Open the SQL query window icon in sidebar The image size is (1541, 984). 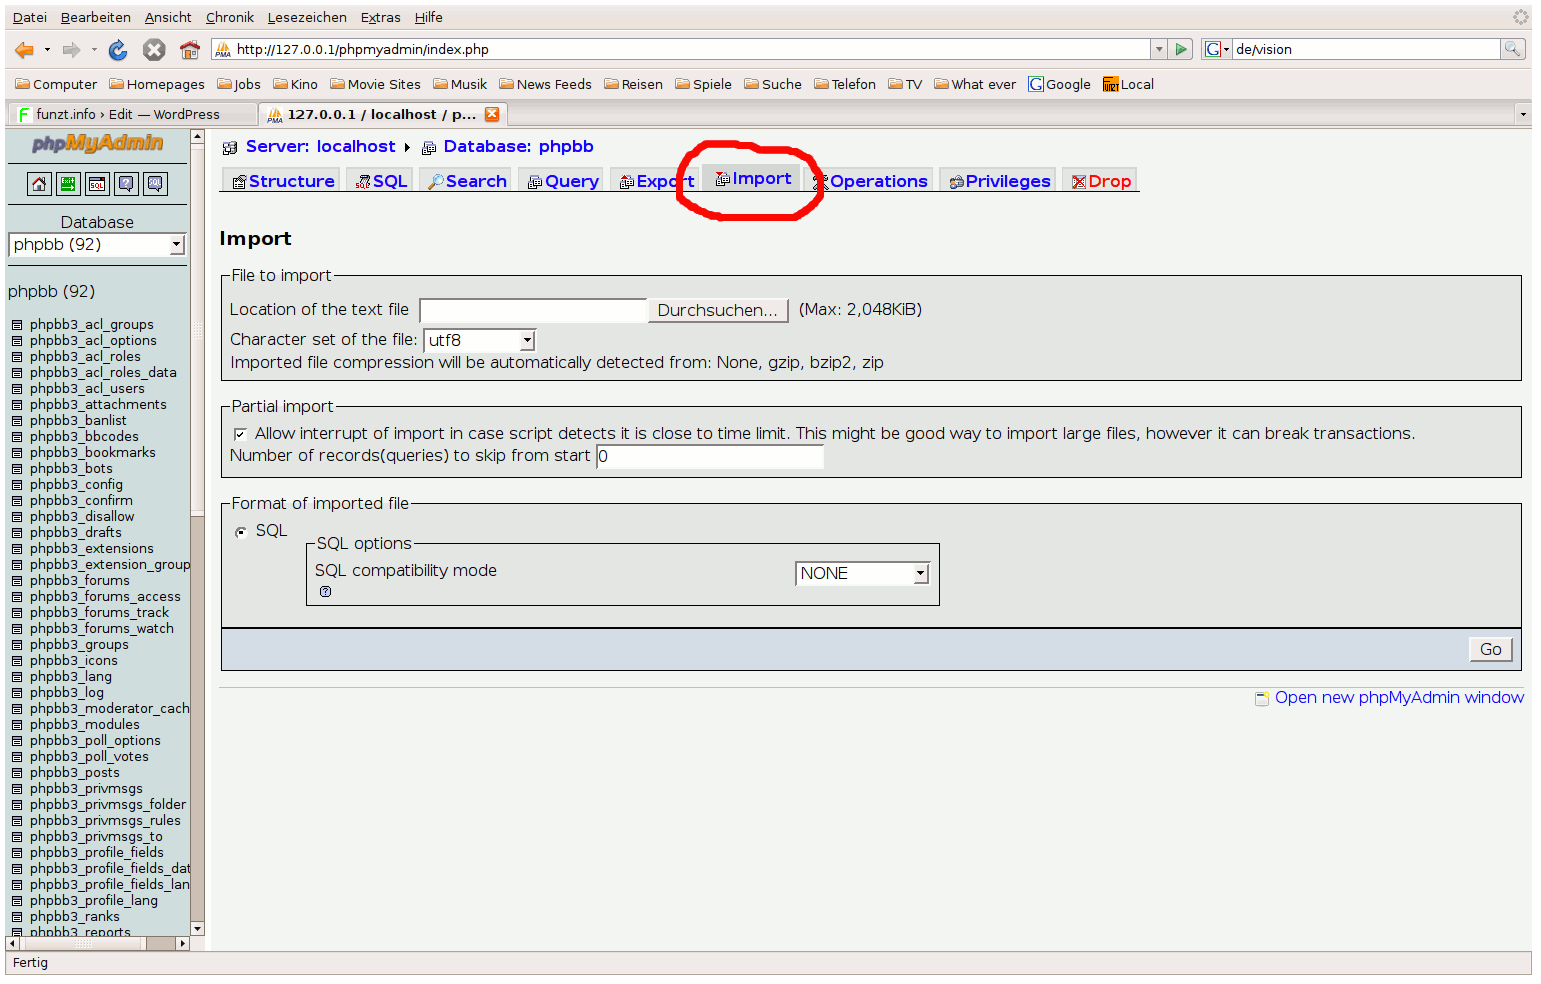click(x=97, y=184)
